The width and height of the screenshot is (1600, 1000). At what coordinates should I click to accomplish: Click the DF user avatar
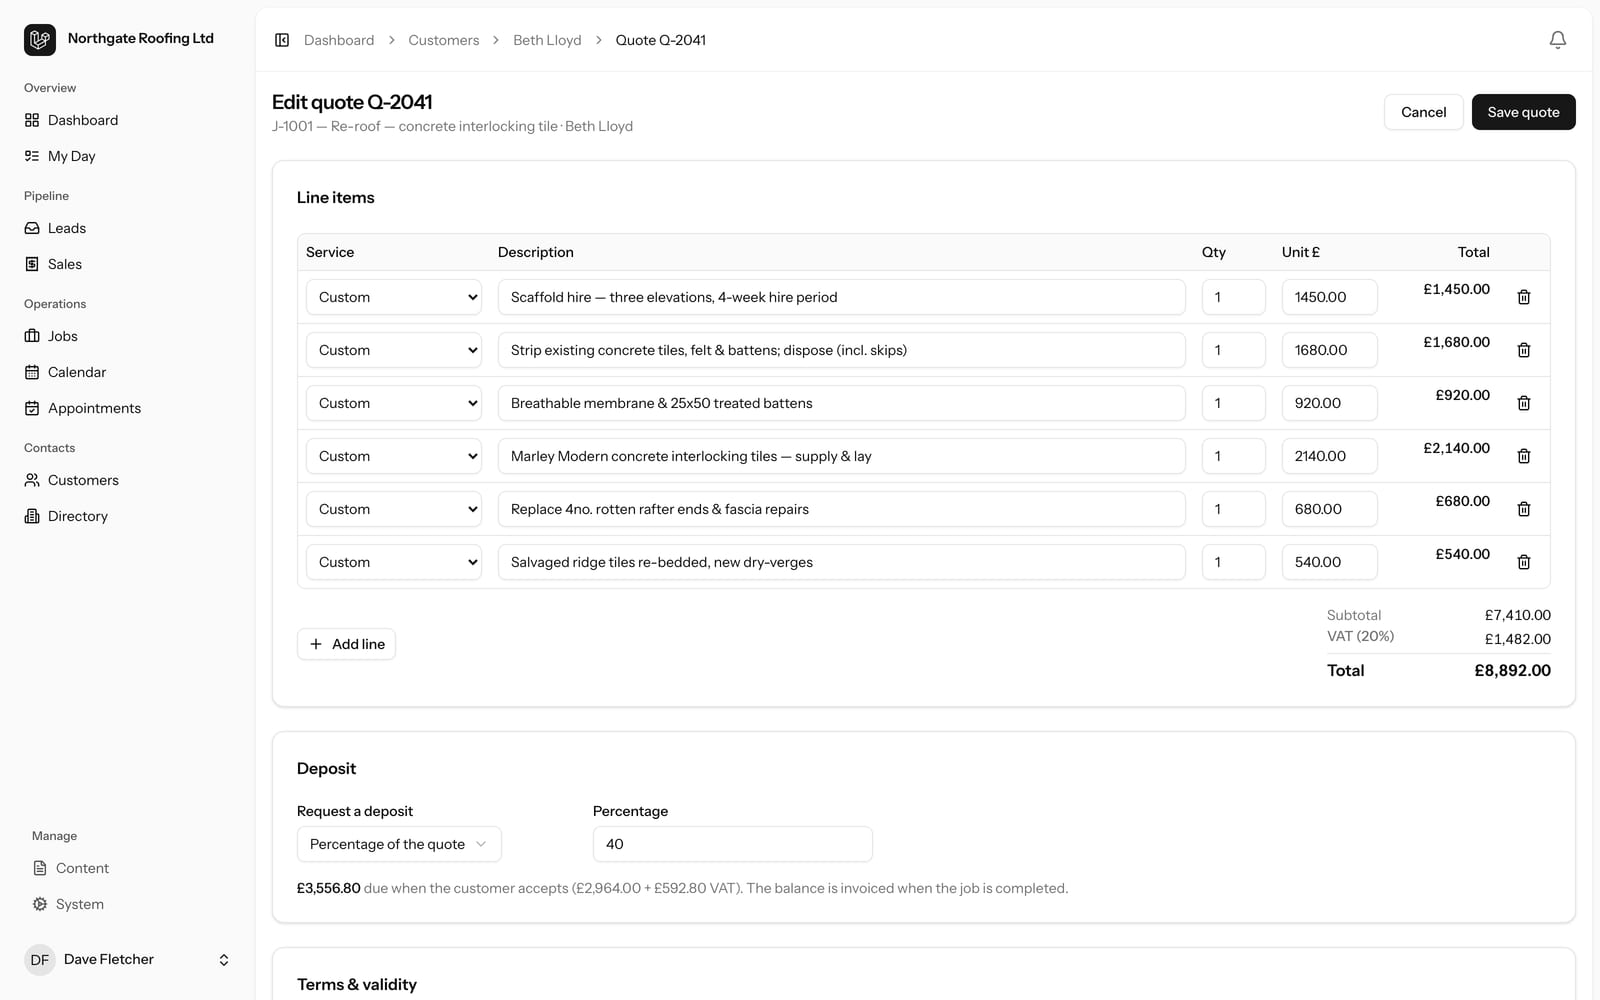click(40, 960)
